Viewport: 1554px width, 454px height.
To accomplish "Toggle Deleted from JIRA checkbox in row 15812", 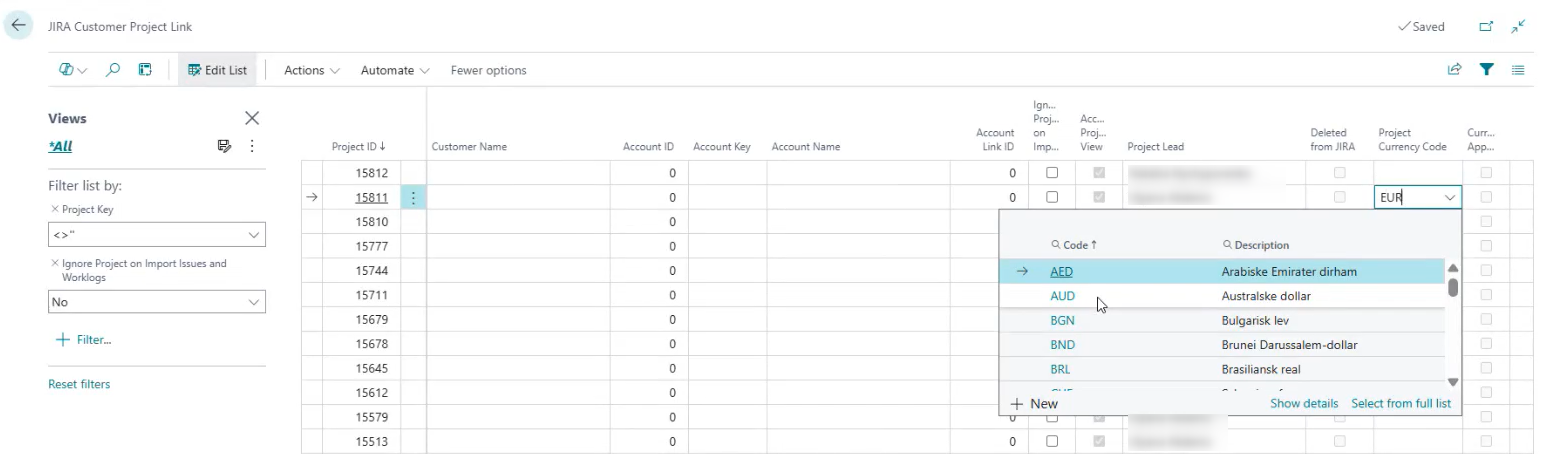I will coord(1340,173).
